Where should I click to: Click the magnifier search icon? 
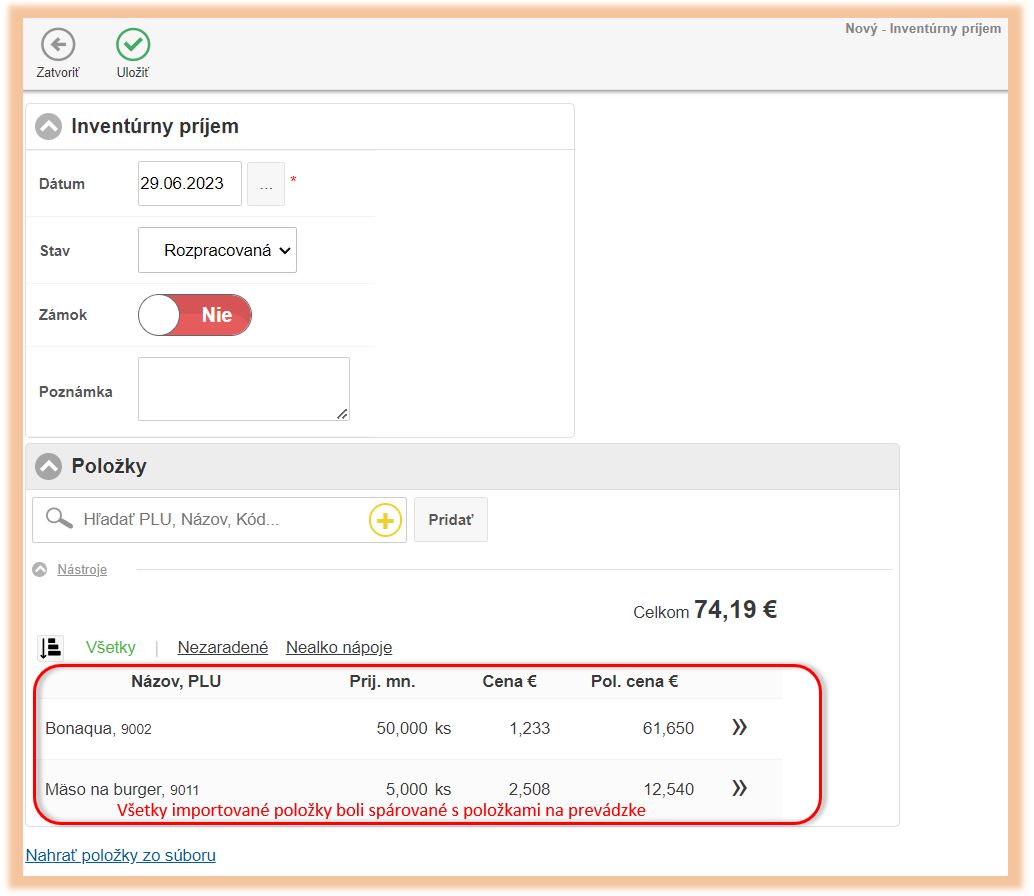click(x=60, y=519)
